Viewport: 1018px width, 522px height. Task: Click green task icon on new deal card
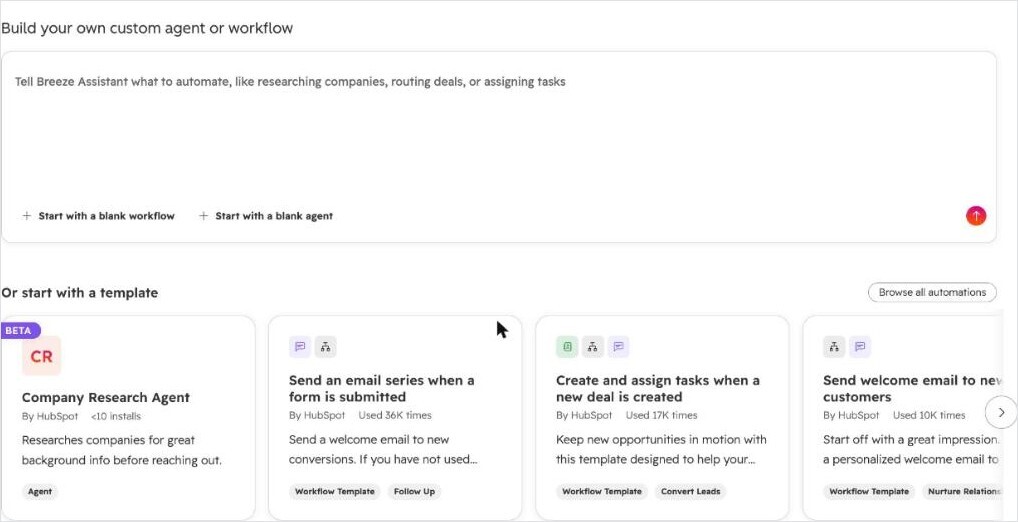(x=567, y=347)
